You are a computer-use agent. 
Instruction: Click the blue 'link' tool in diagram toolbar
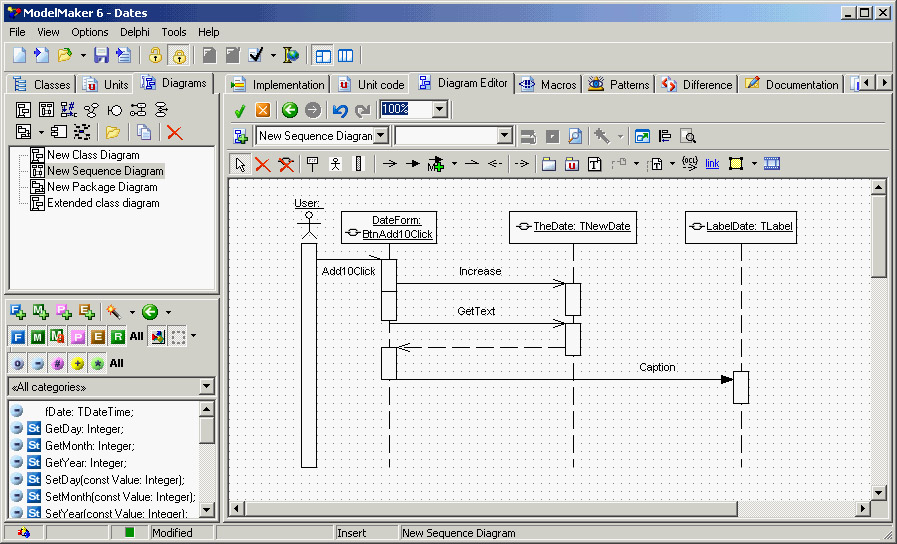(x=712, y=164)
